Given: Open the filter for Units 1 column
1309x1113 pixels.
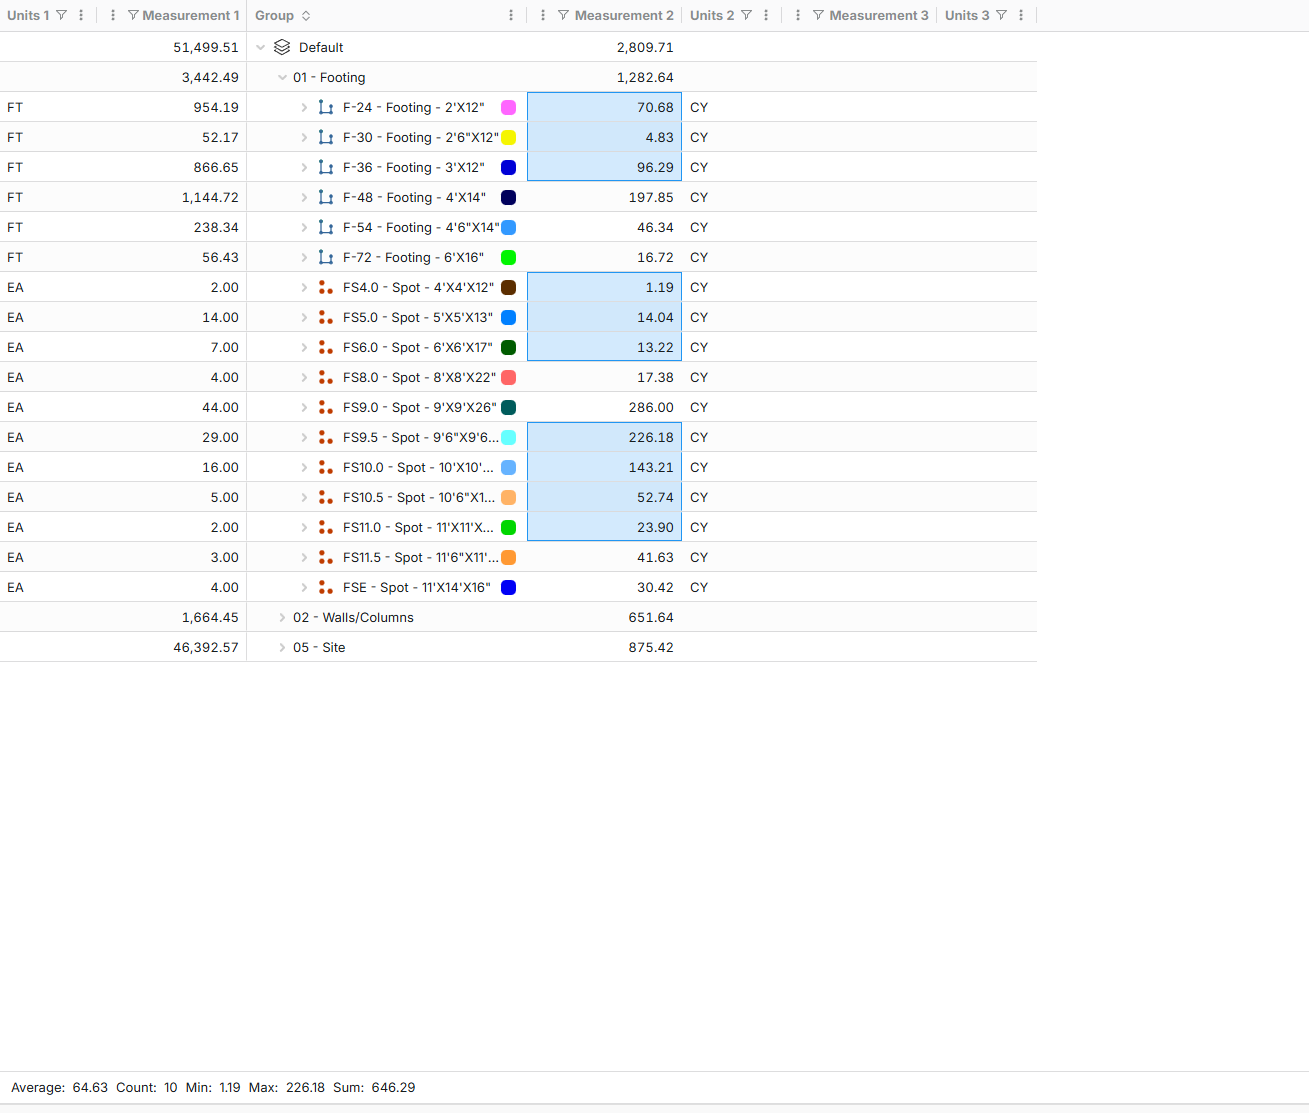Looking at the screenshot, I should (x=61, y=15).
